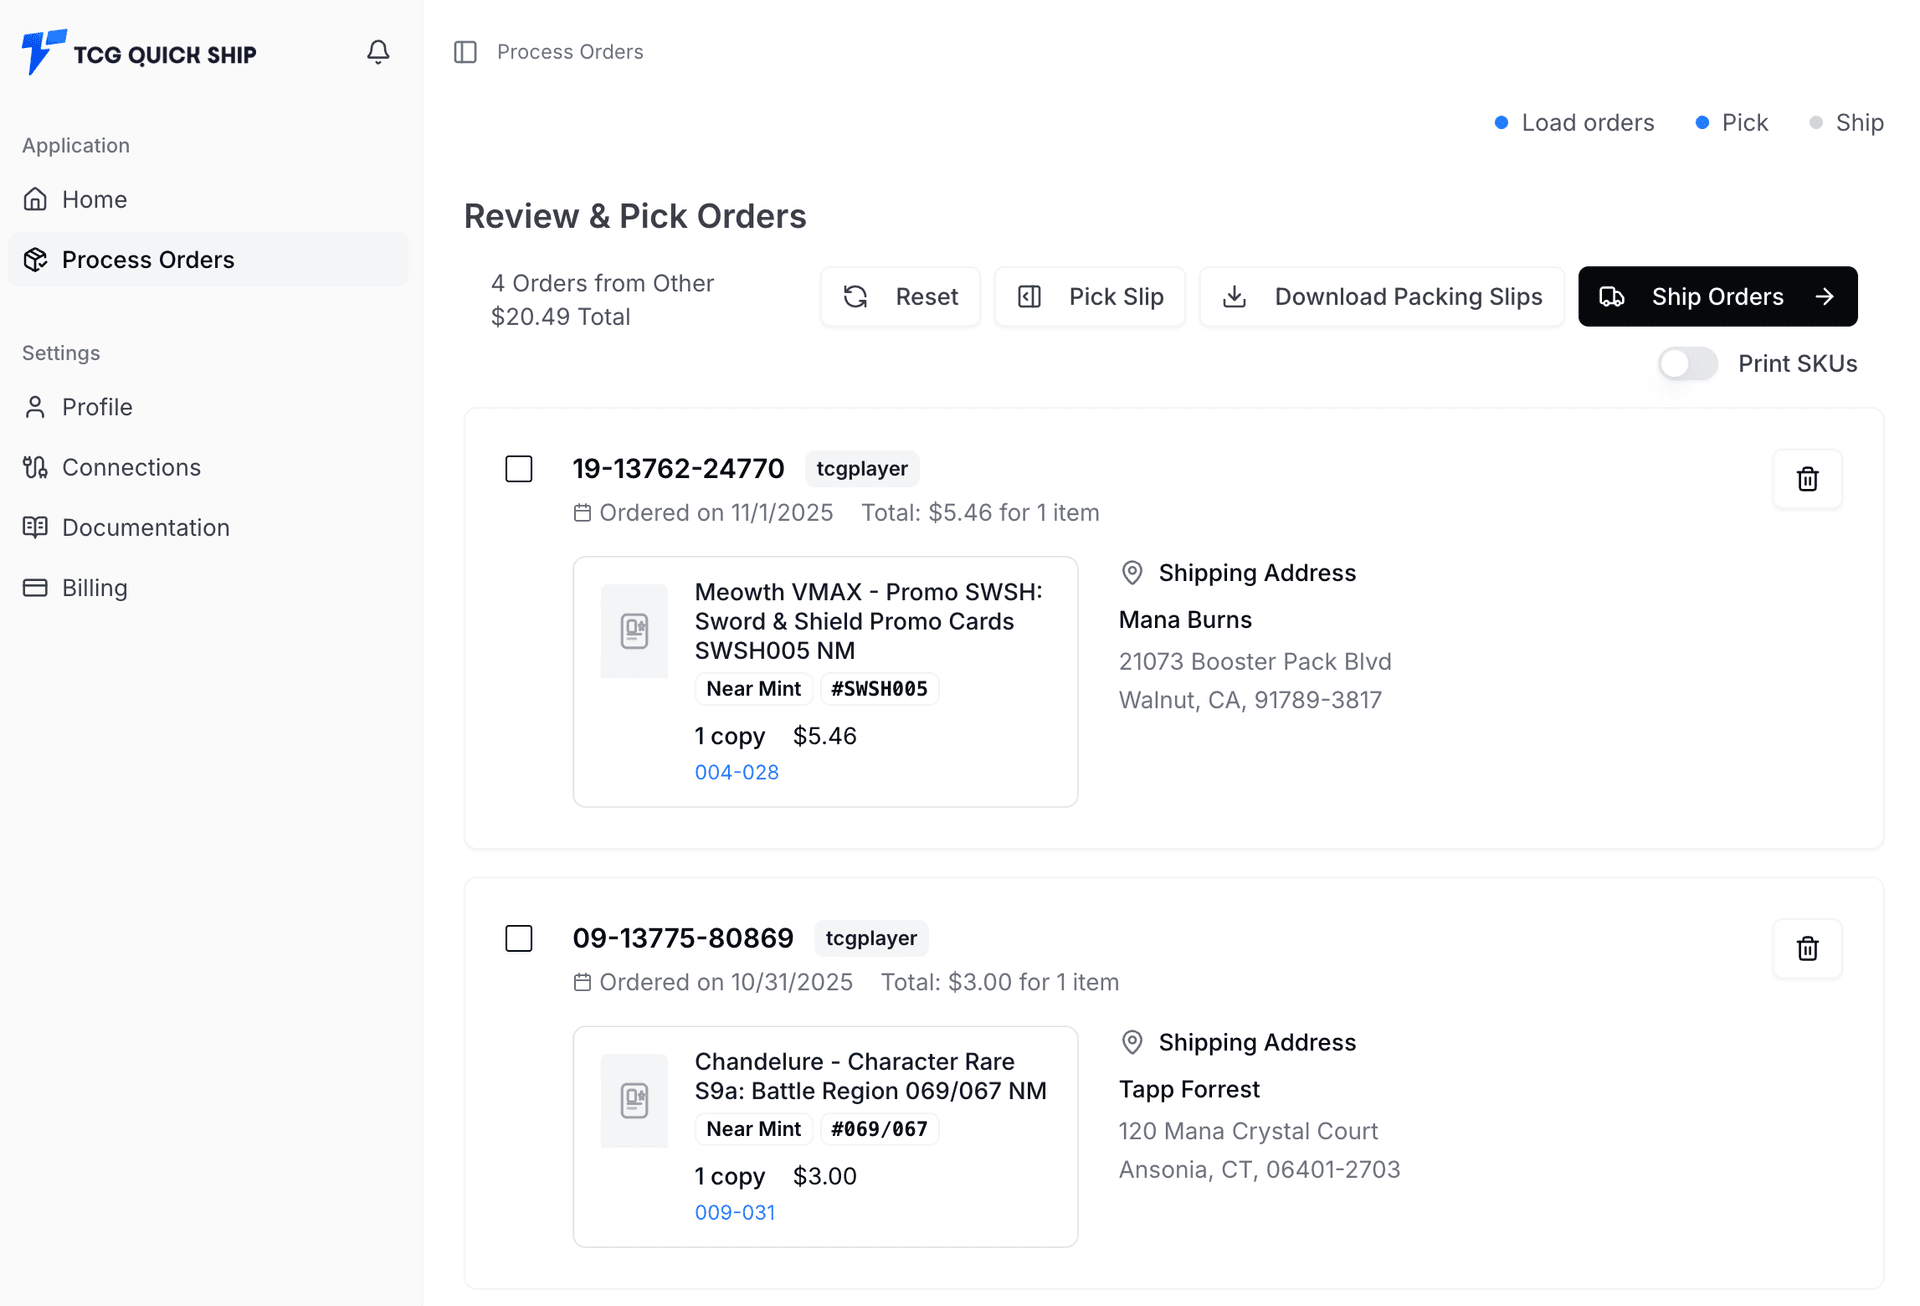1920x1306 pixels.
Task: Select checkbox for order 19-13762-24770
Action: point(519,469)
